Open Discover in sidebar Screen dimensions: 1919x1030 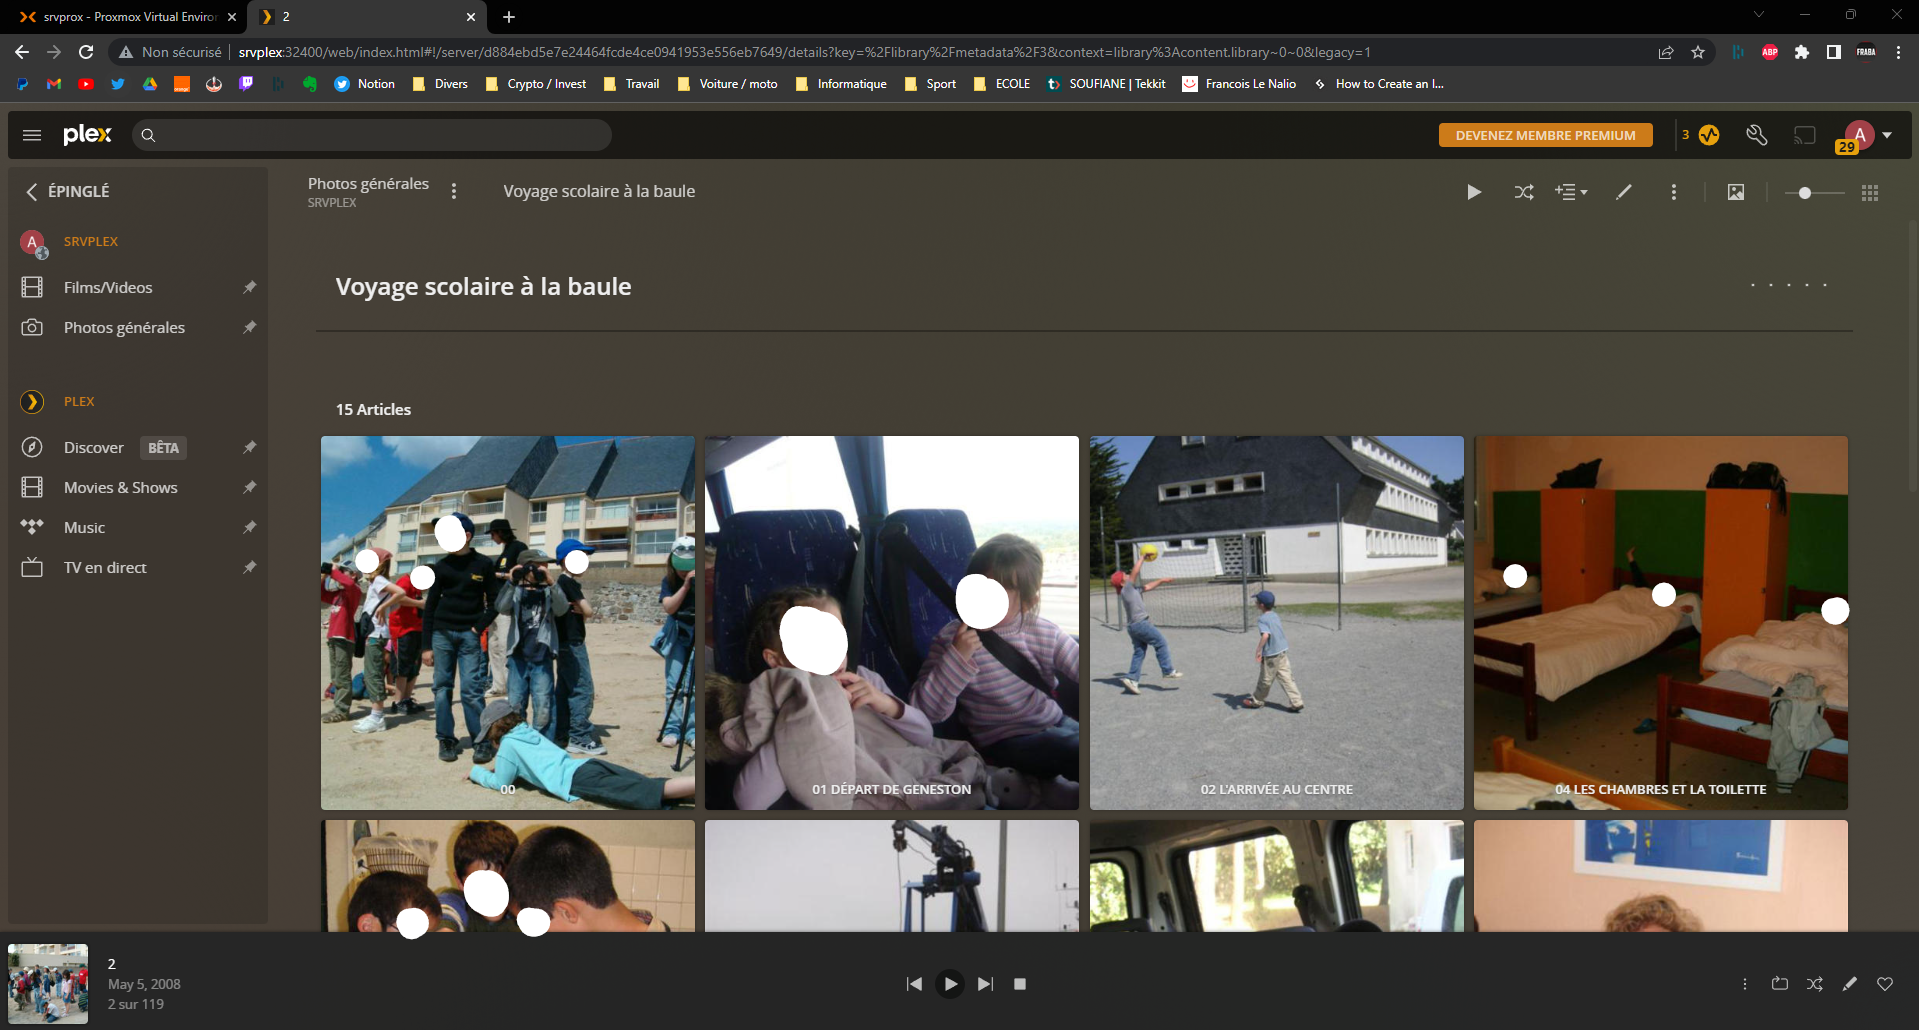click(94, 447)
